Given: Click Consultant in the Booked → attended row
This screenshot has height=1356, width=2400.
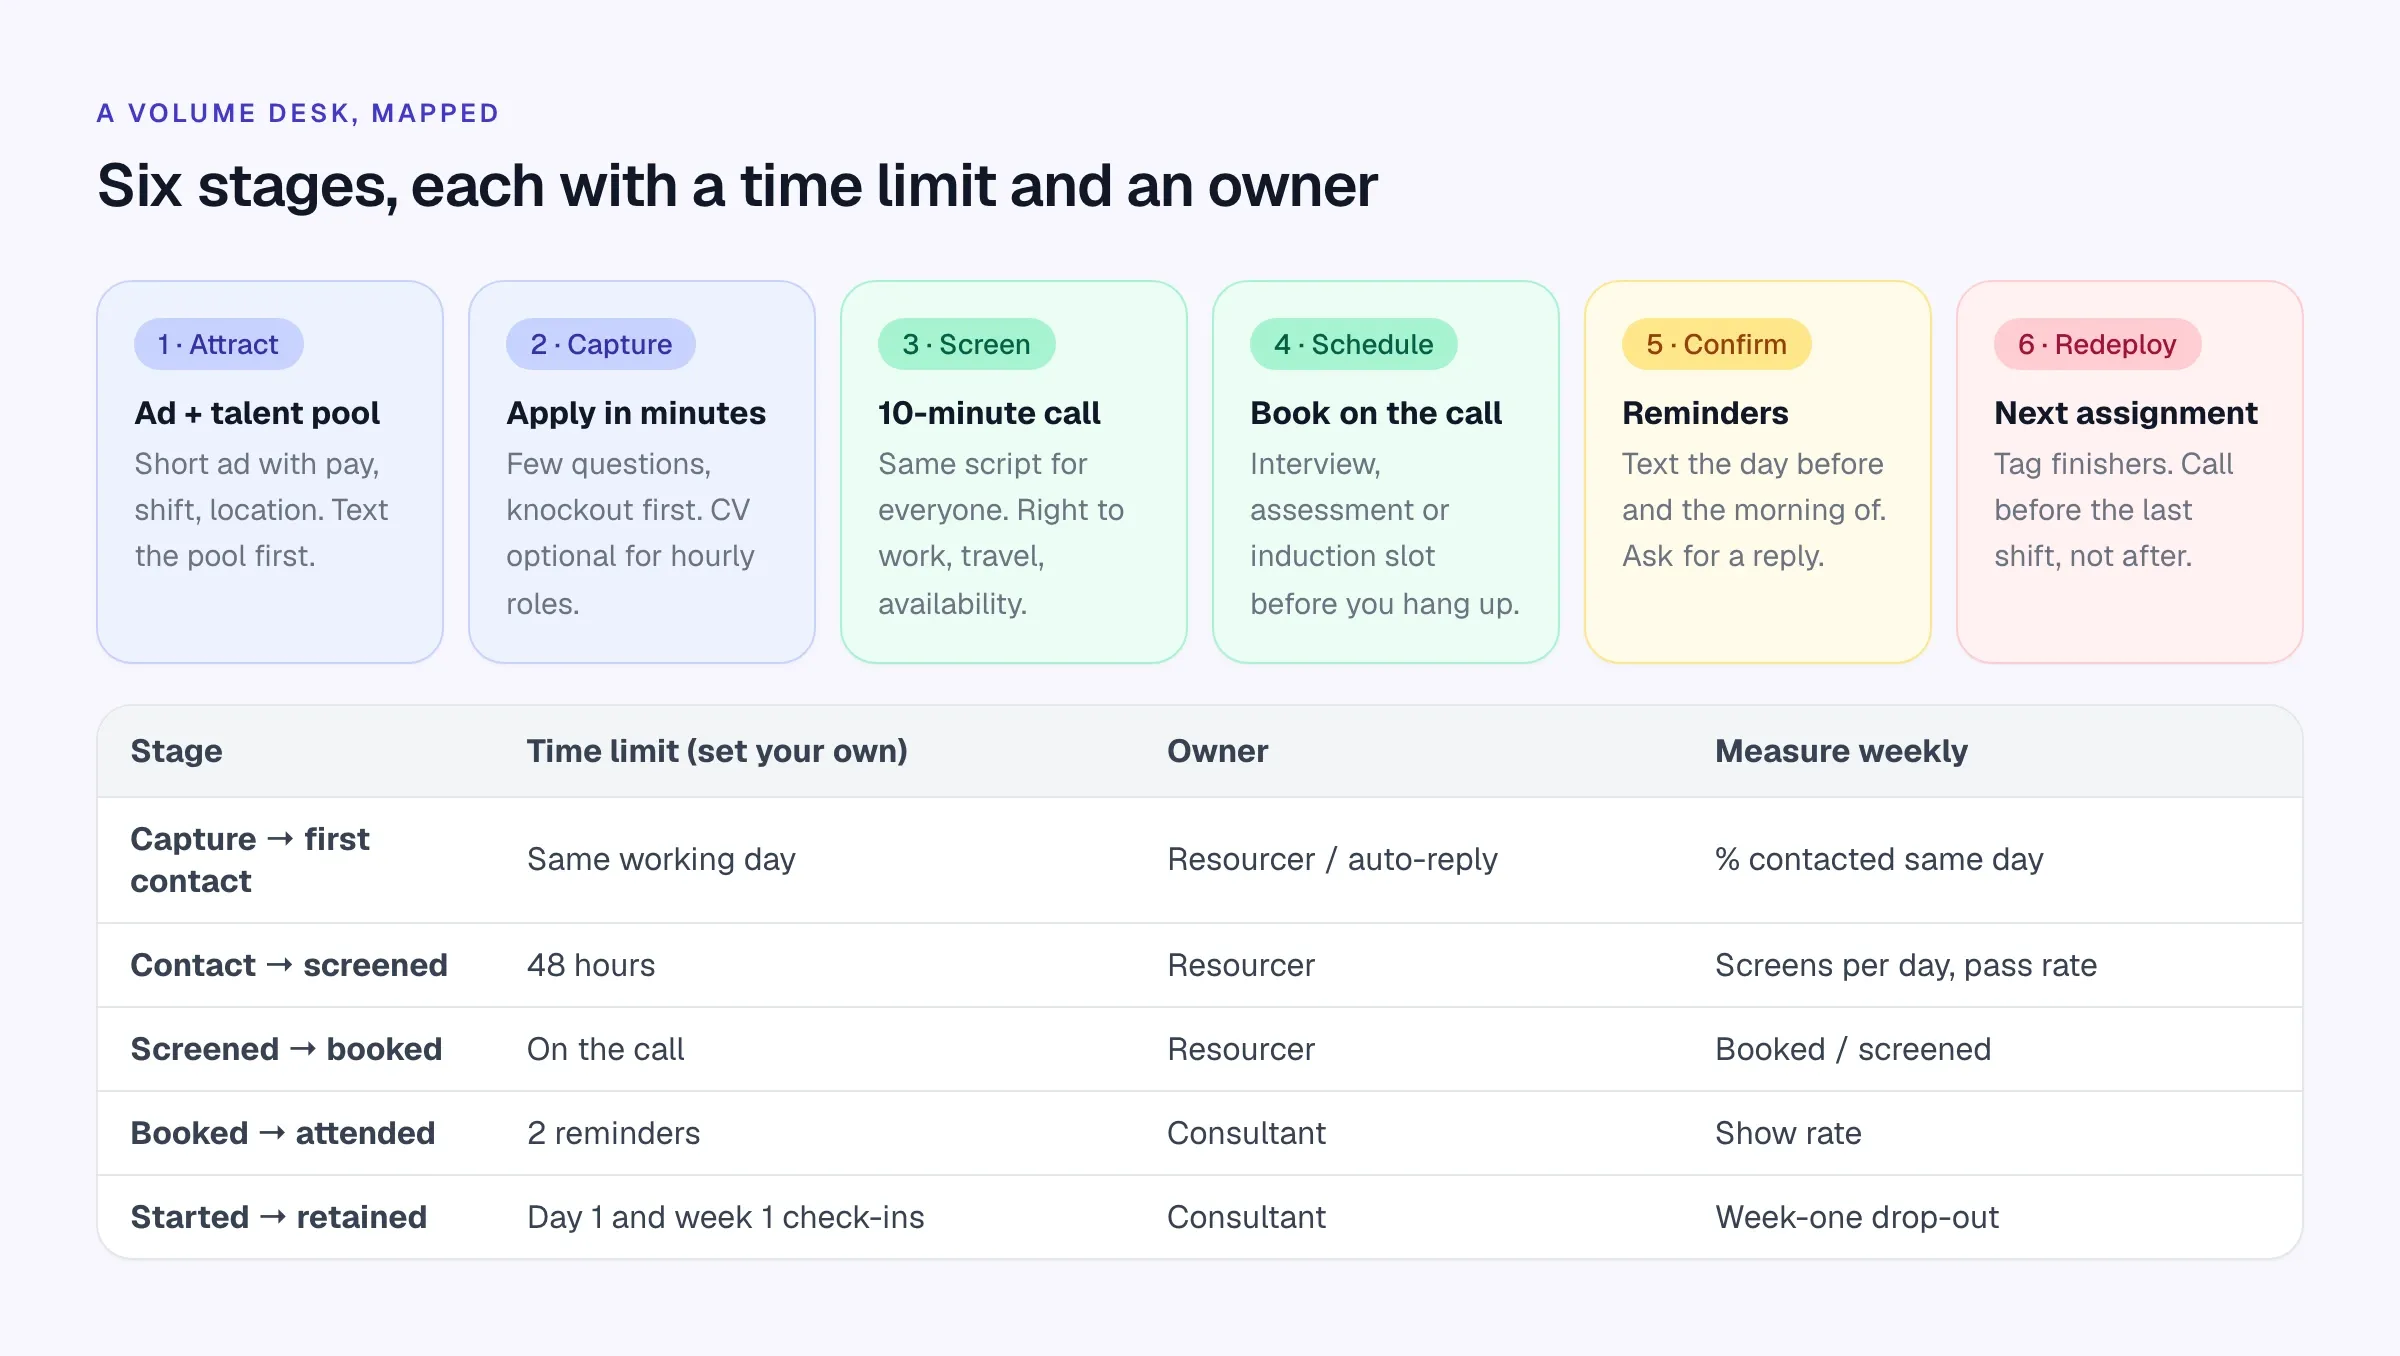Looking at the screenshot, I should pos(1246,1133).
